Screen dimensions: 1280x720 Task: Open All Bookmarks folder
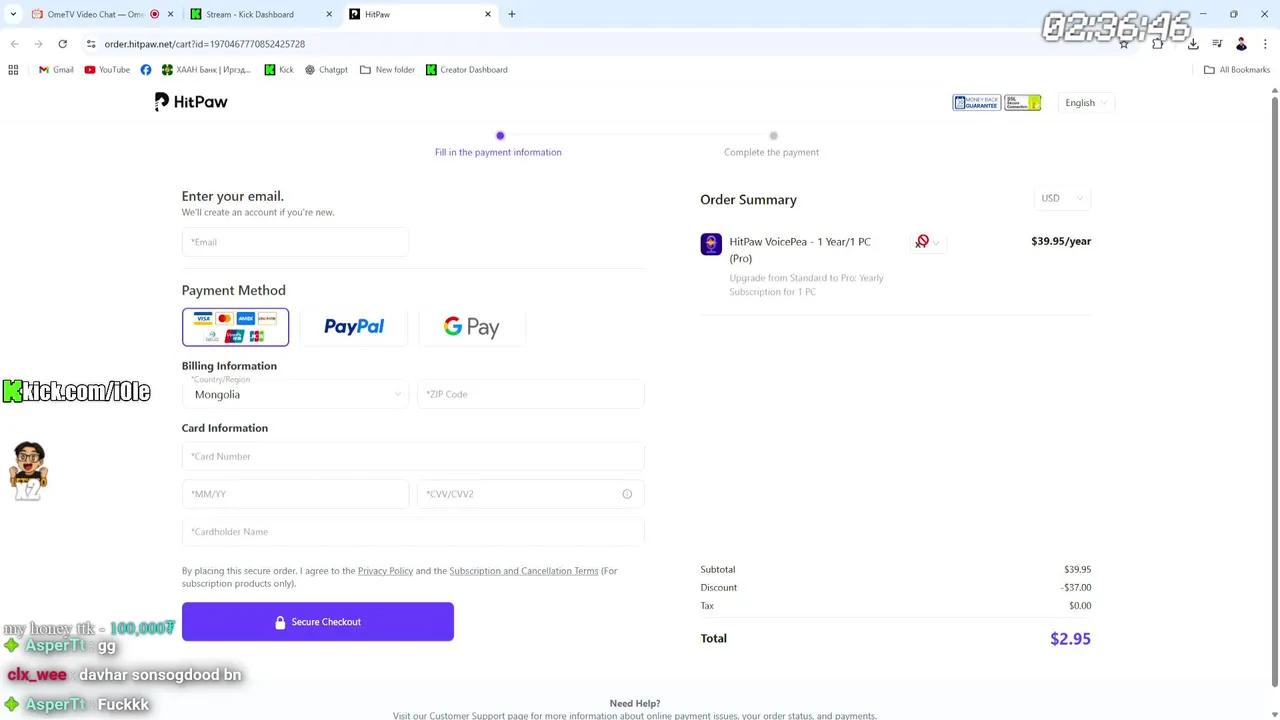pyautogui.click(x=1237, y=70)
